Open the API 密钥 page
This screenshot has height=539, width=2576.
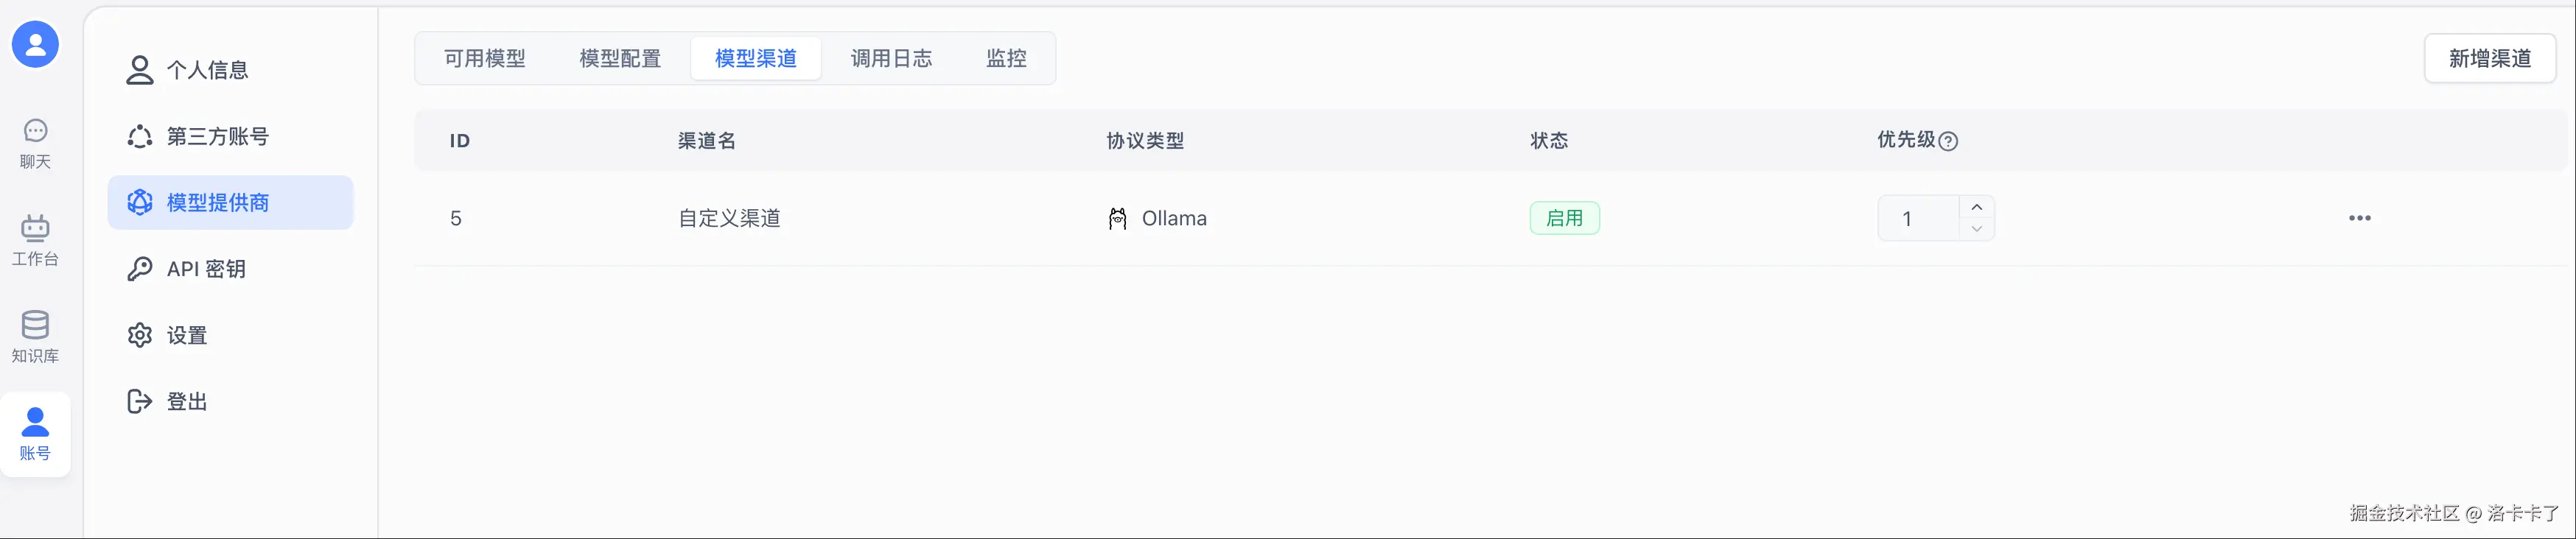click(x=205, y=269)
